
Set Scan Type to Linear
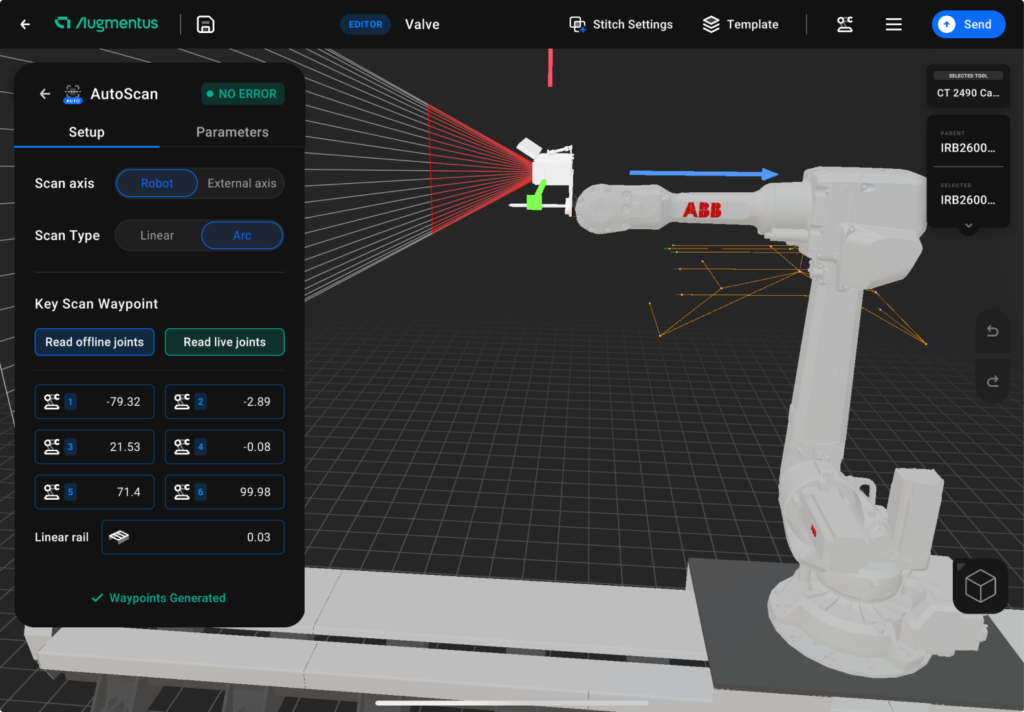pos(156,235)
